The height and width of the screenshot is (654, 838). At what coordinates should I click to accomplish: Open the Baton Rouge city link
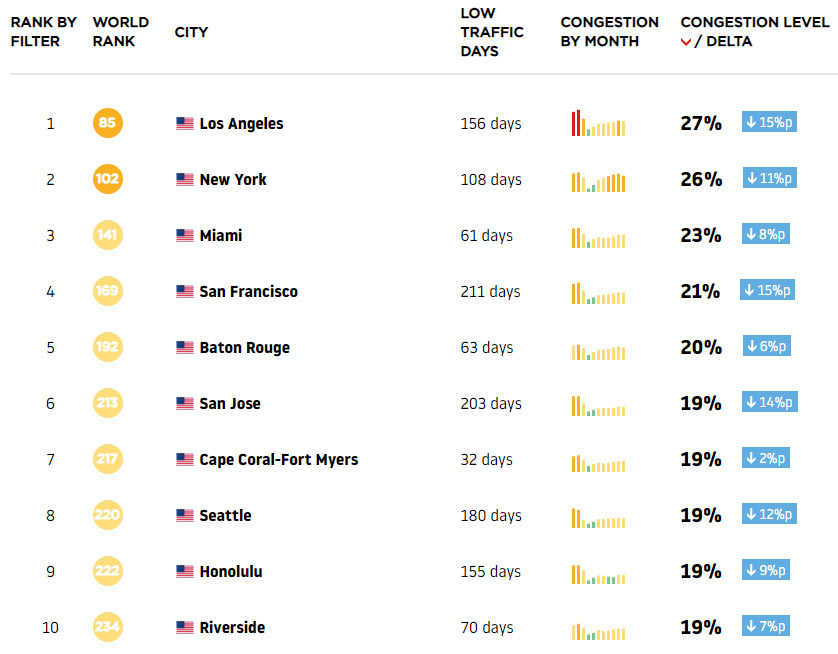tap(244, 348)
